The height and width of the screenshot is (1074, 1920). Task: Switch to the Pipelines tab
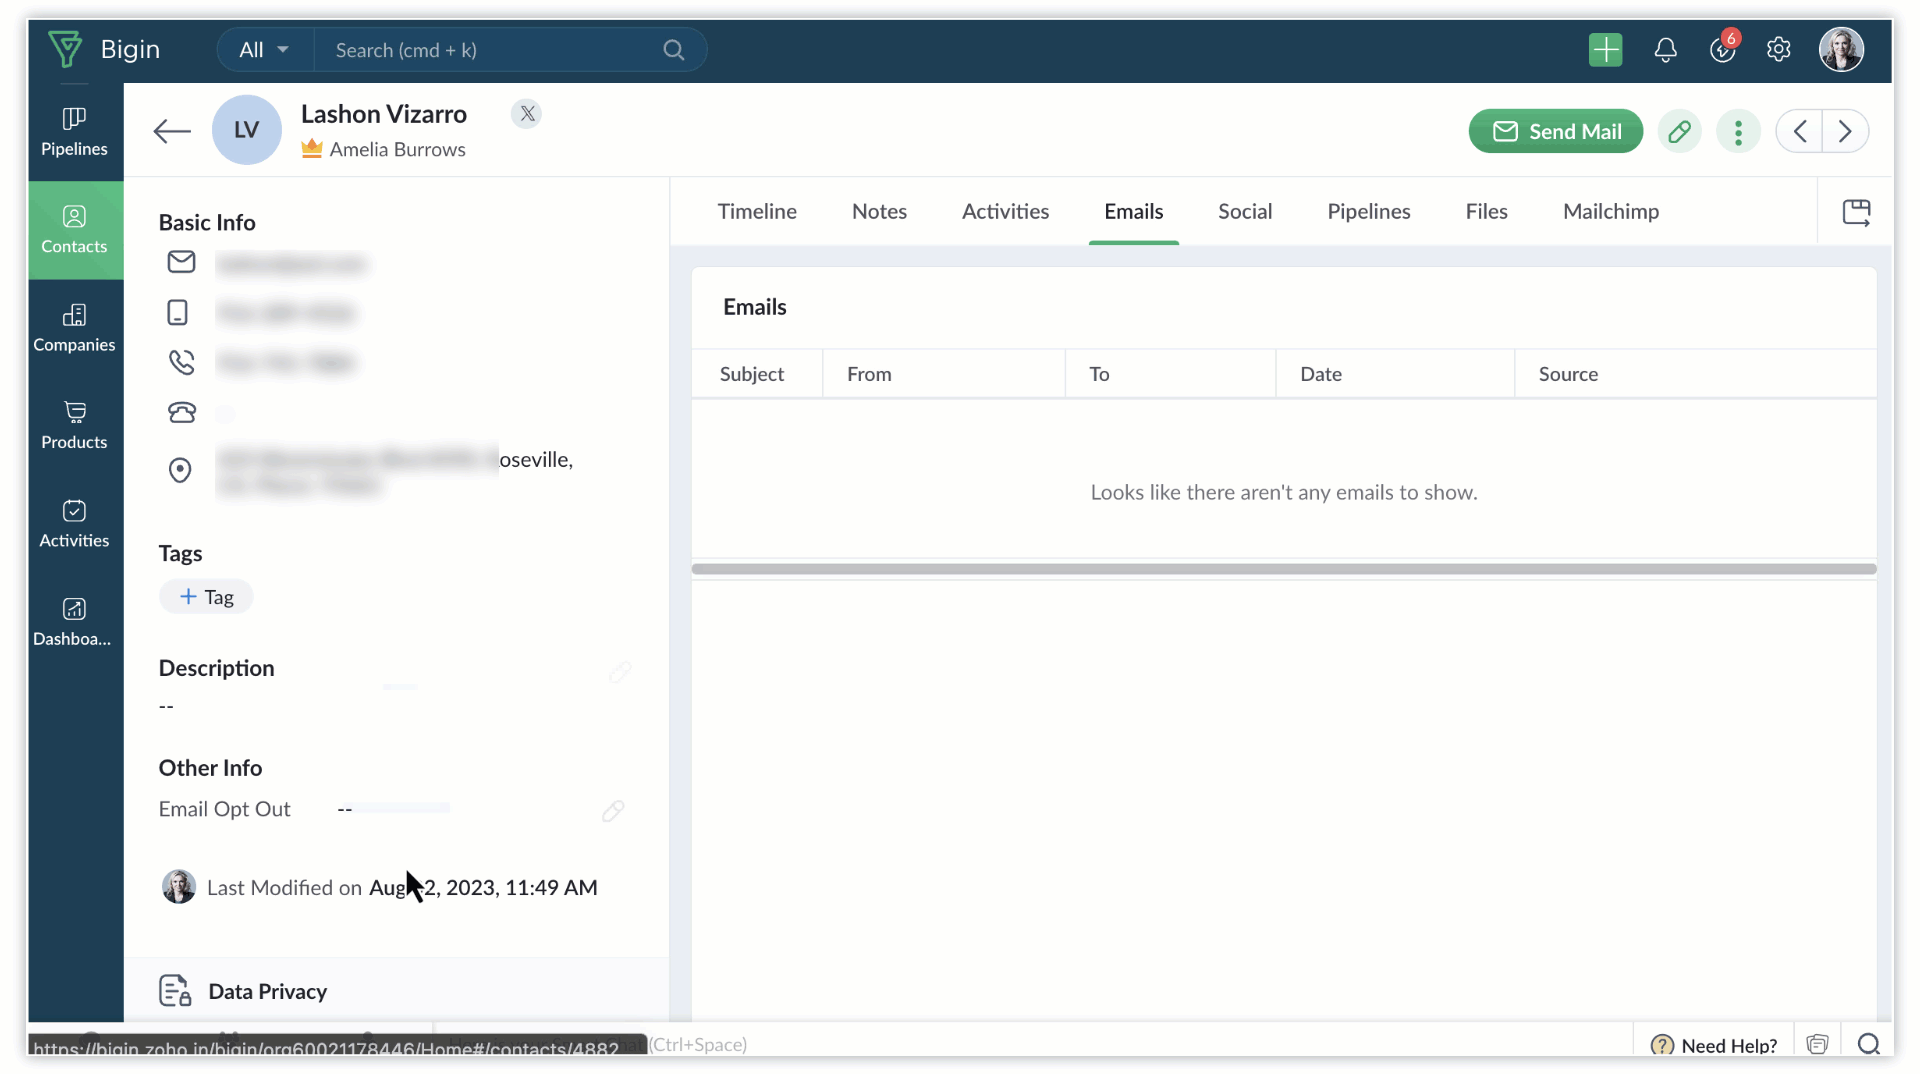(1368, 212)
